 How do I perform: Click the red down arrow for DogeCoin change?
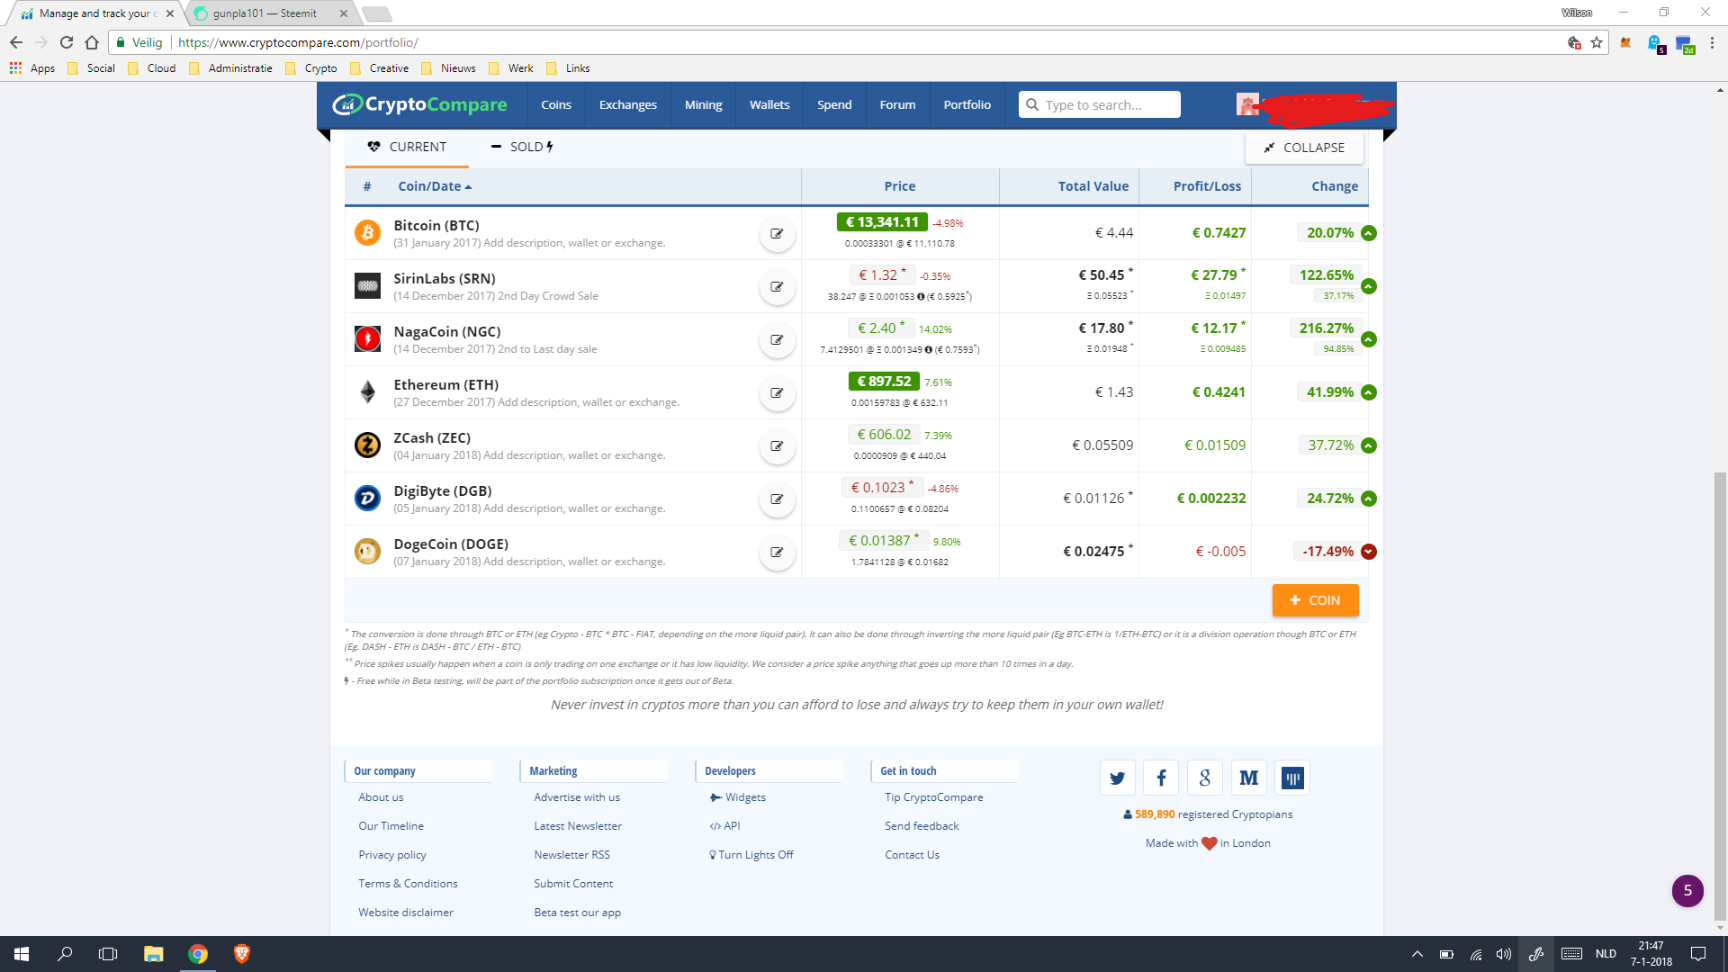click(x=1369, y=551)
